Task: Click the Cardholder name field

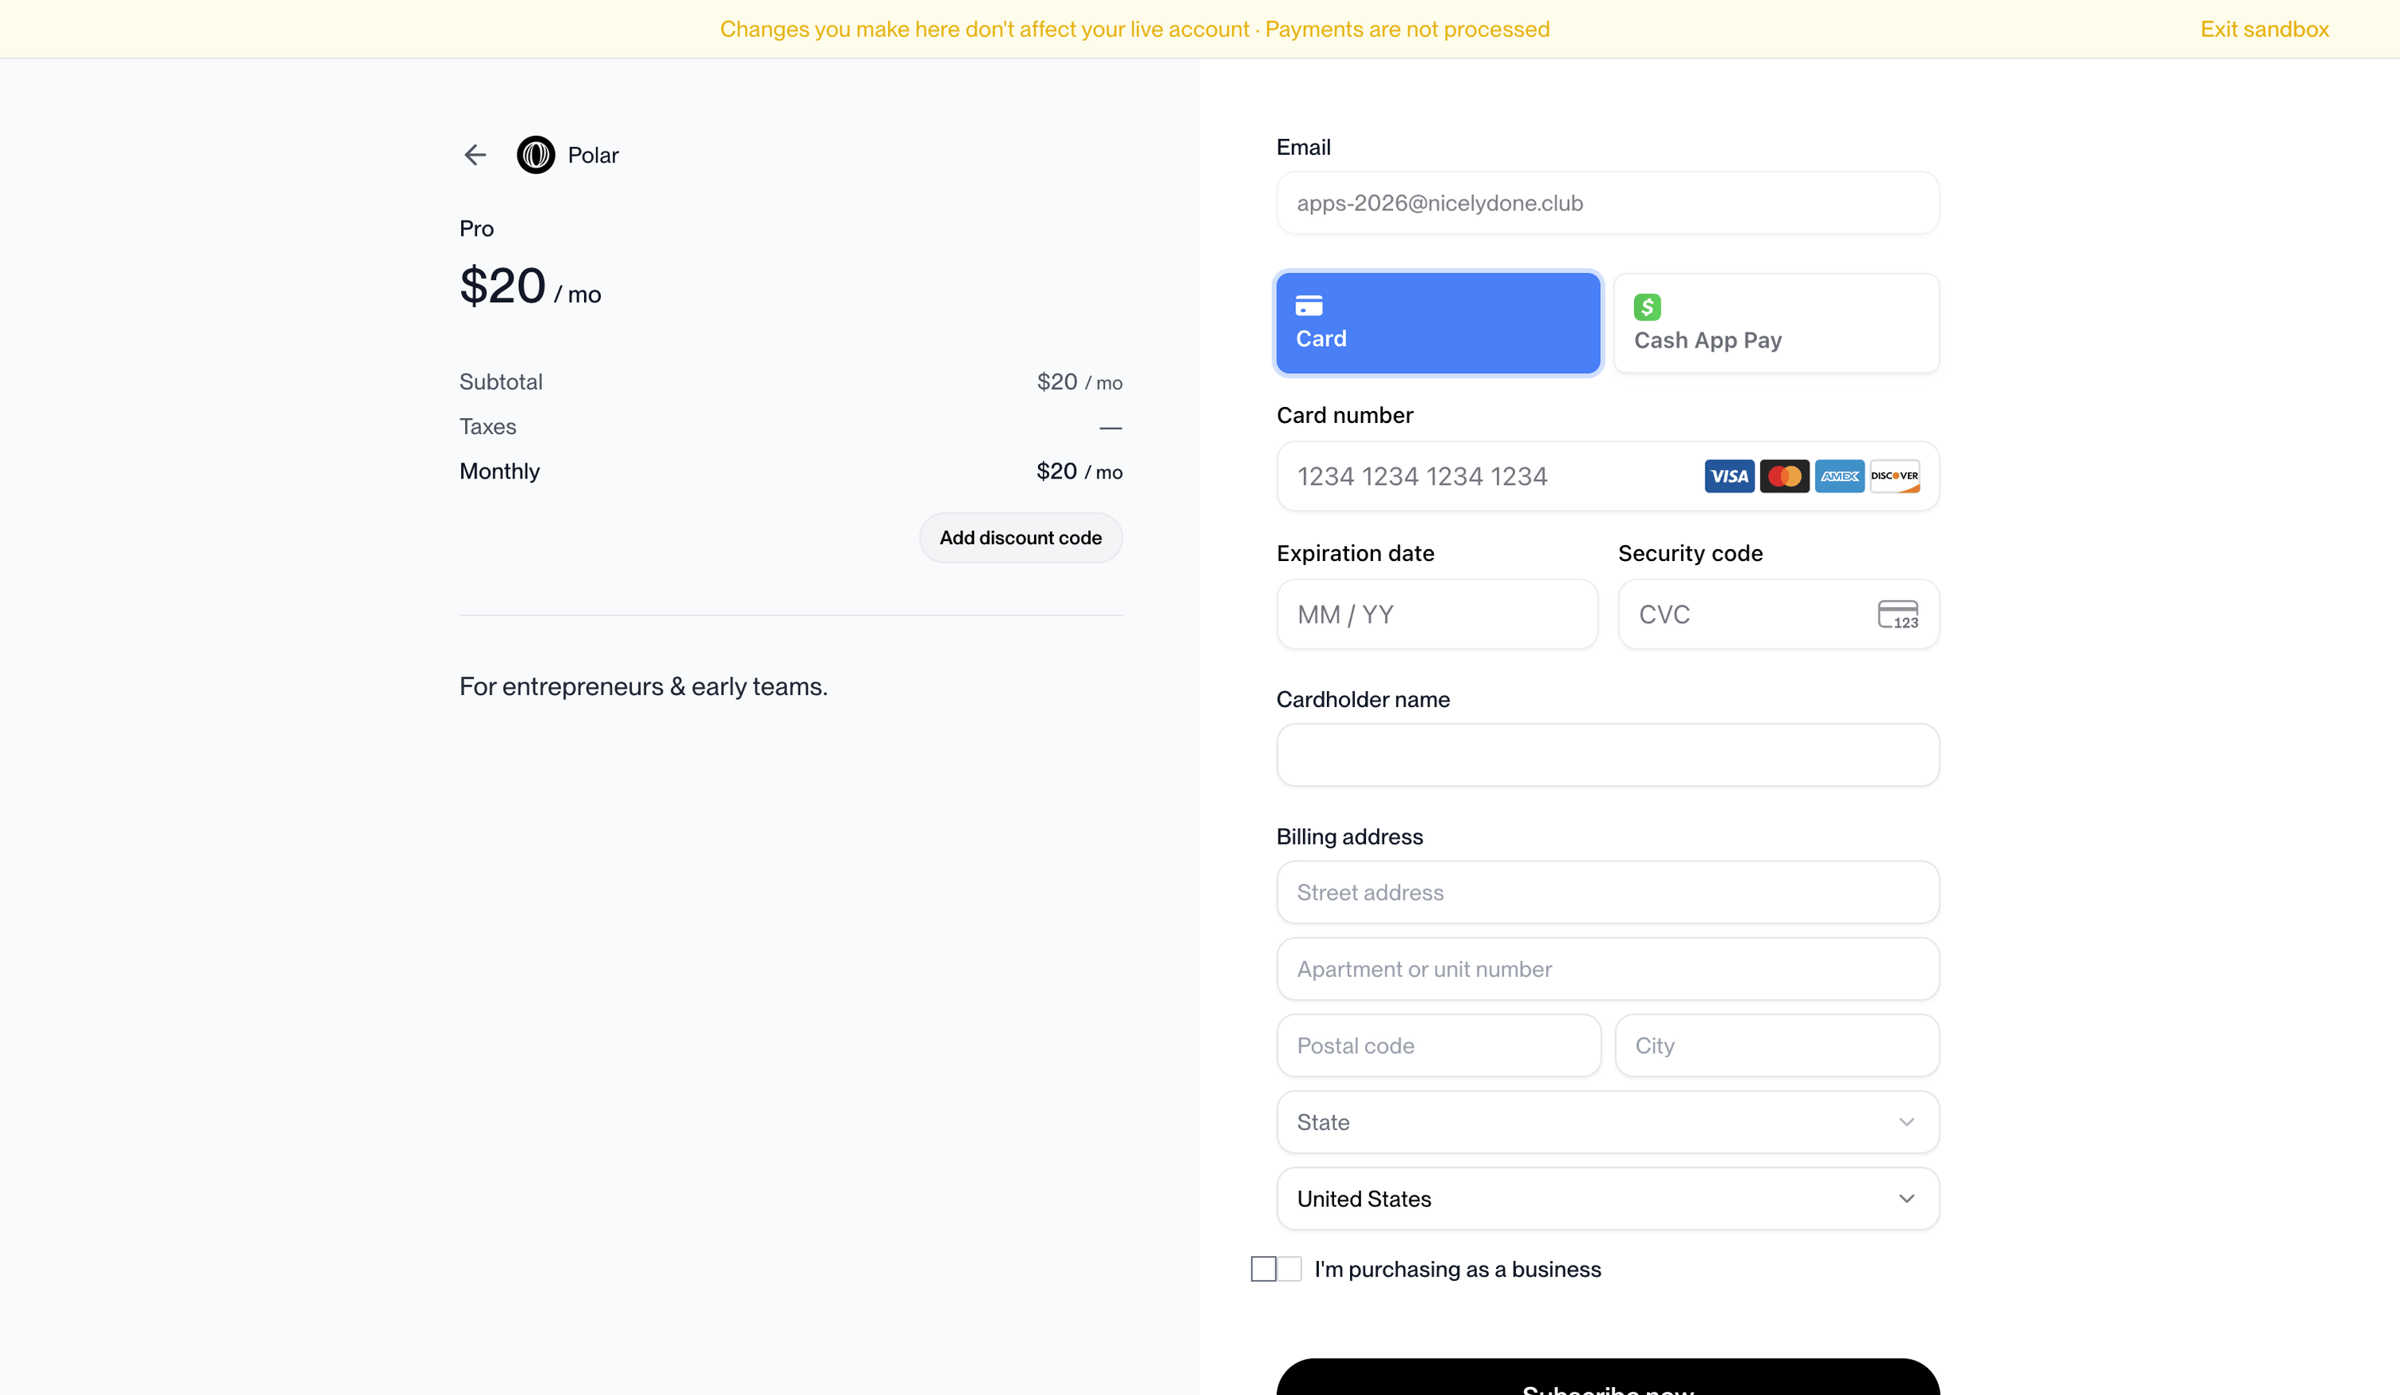Action: pos(1607,755)
